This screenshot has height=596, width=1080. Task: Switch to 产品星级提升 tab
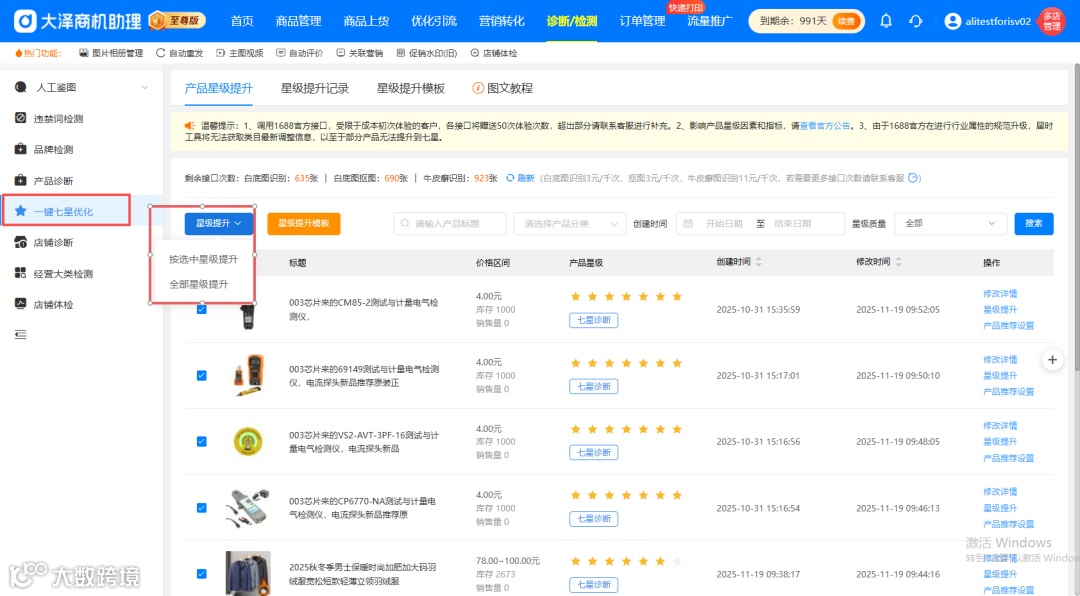pos(218,88)
